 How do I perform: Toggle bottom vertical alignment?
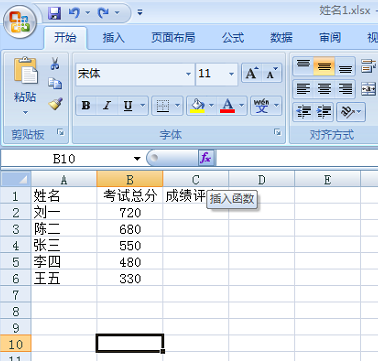tap(345, 66)
